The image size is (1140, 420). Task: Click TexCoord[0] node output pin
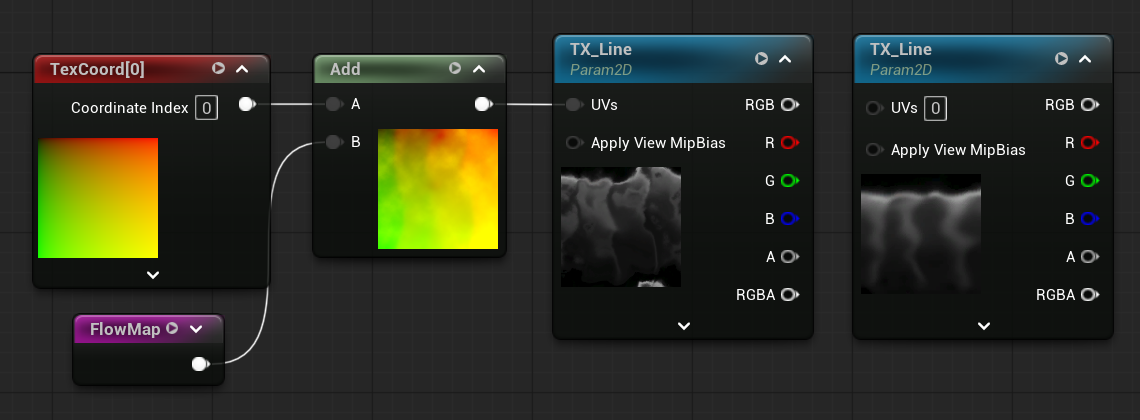coord(247,105)
